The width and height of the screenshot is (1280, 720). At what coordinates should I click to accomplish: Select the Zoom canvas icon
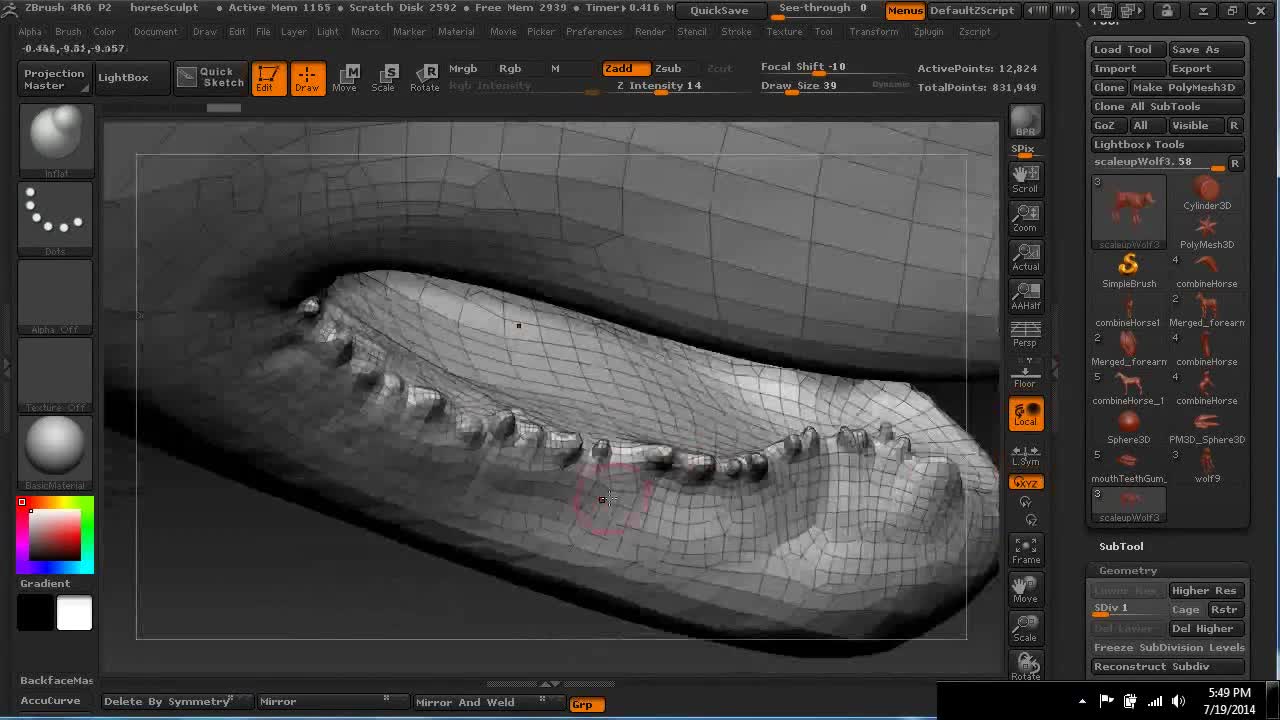[x=1025, y=218]
